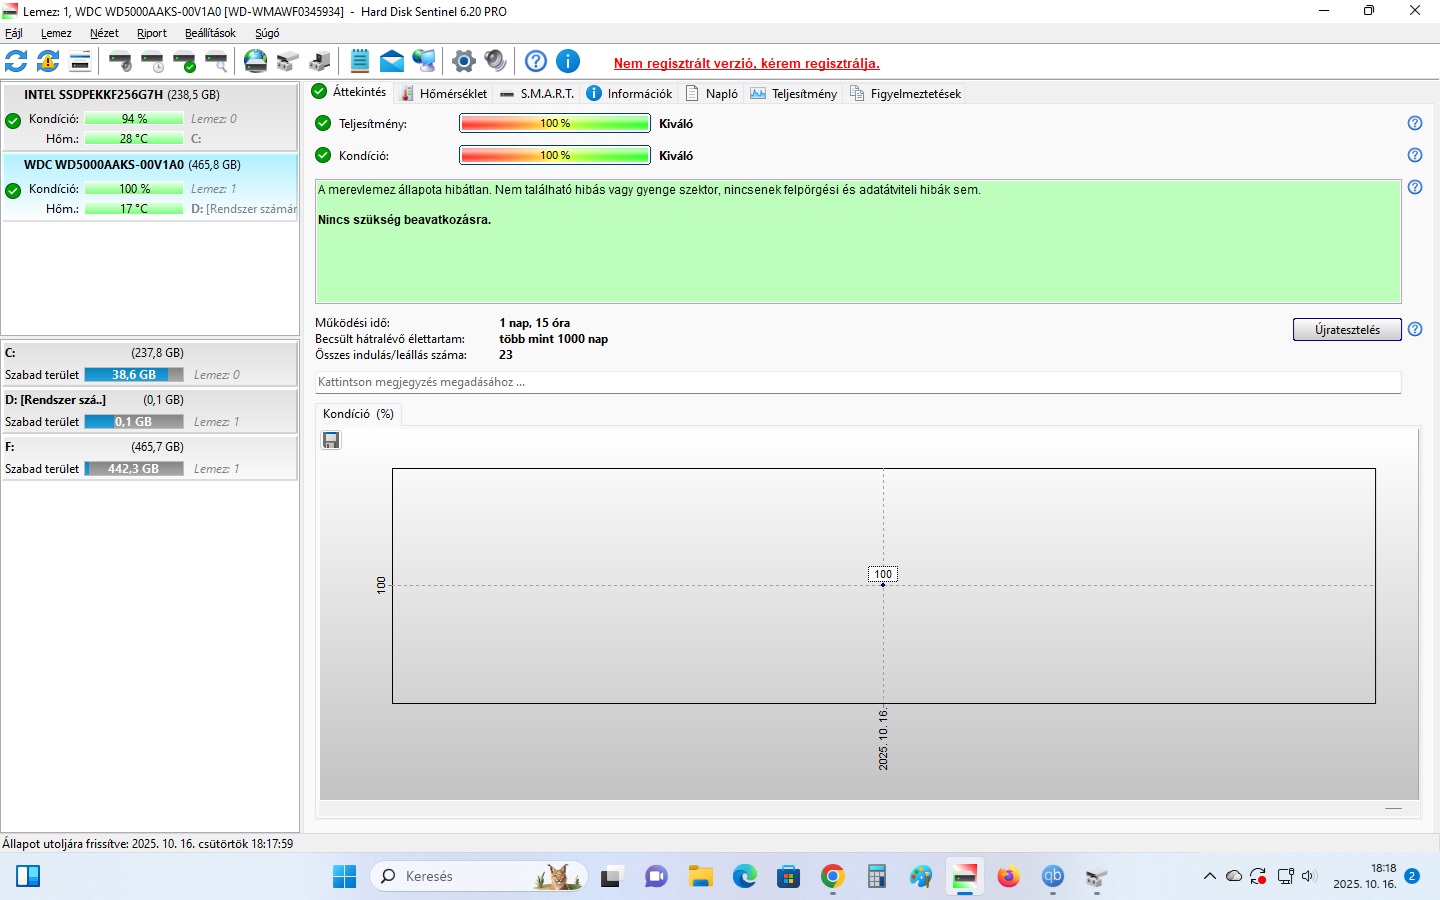Click the refresh with warning icon
This screenshot has height=900, width=1440.
(48, 61)
